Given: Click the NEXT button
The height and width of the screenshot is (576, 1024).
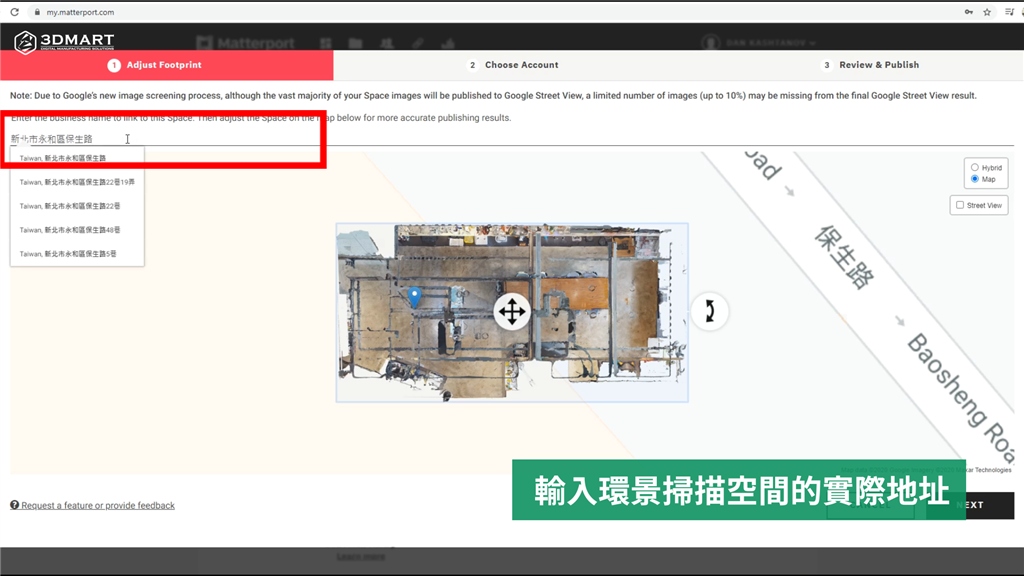Looking at the screenshot, I should point(970,505).
